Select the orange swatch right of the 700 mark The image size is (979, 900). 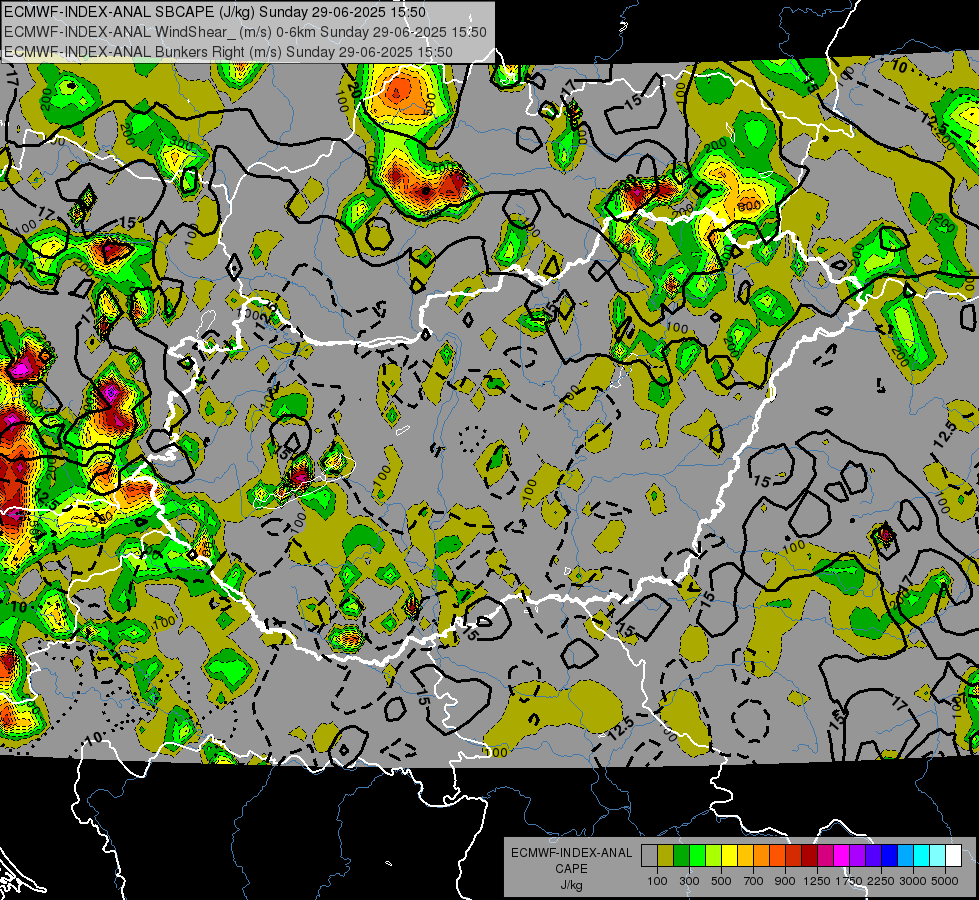click(x=762, y=856)
